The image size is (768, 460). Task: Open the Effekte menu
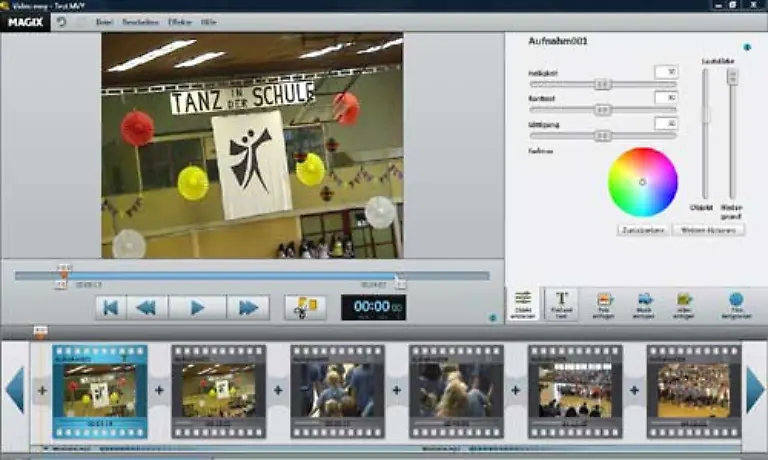coord(180,21)
